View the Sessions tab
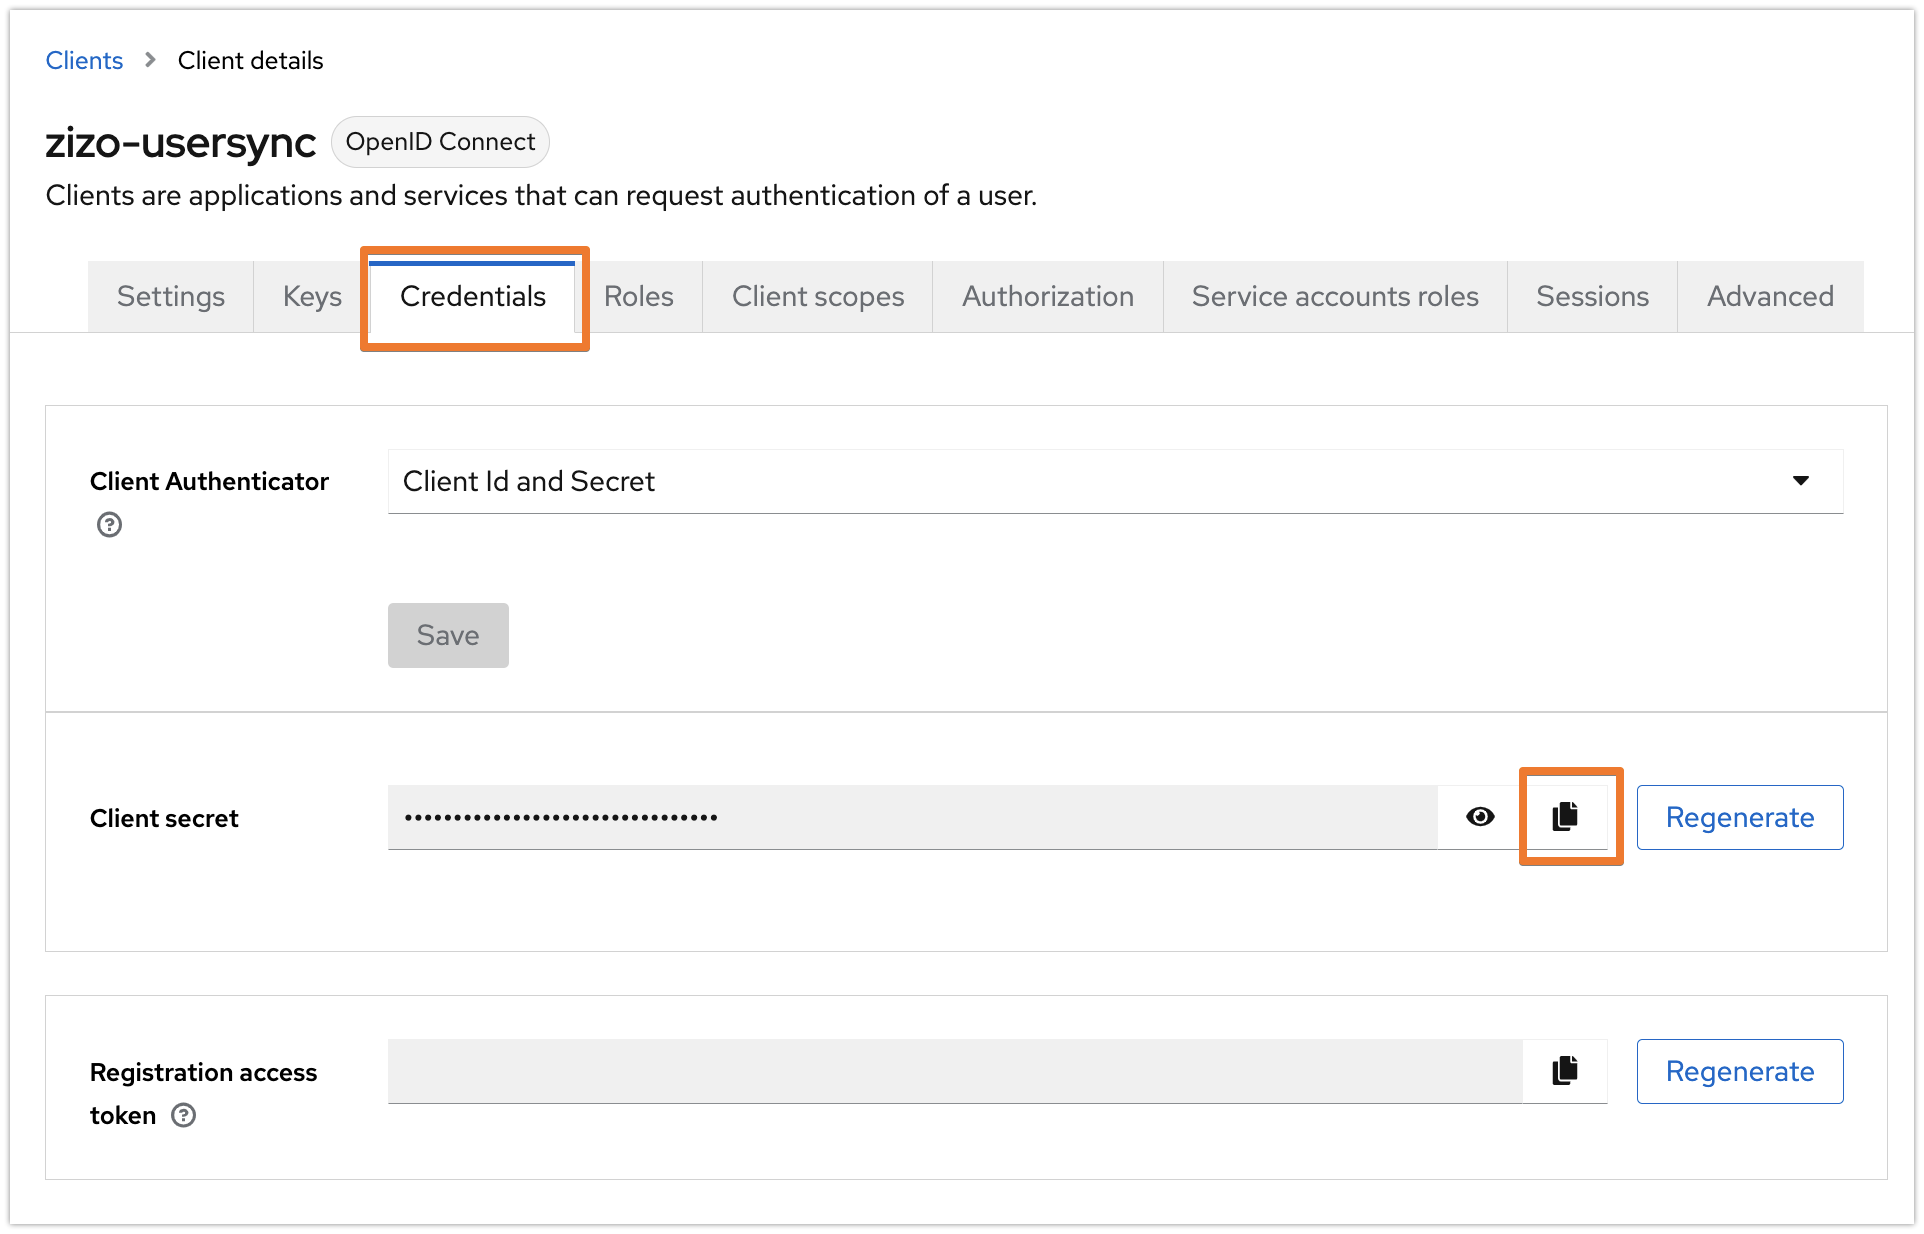1924x1234 pixels. pos(1592,296)
